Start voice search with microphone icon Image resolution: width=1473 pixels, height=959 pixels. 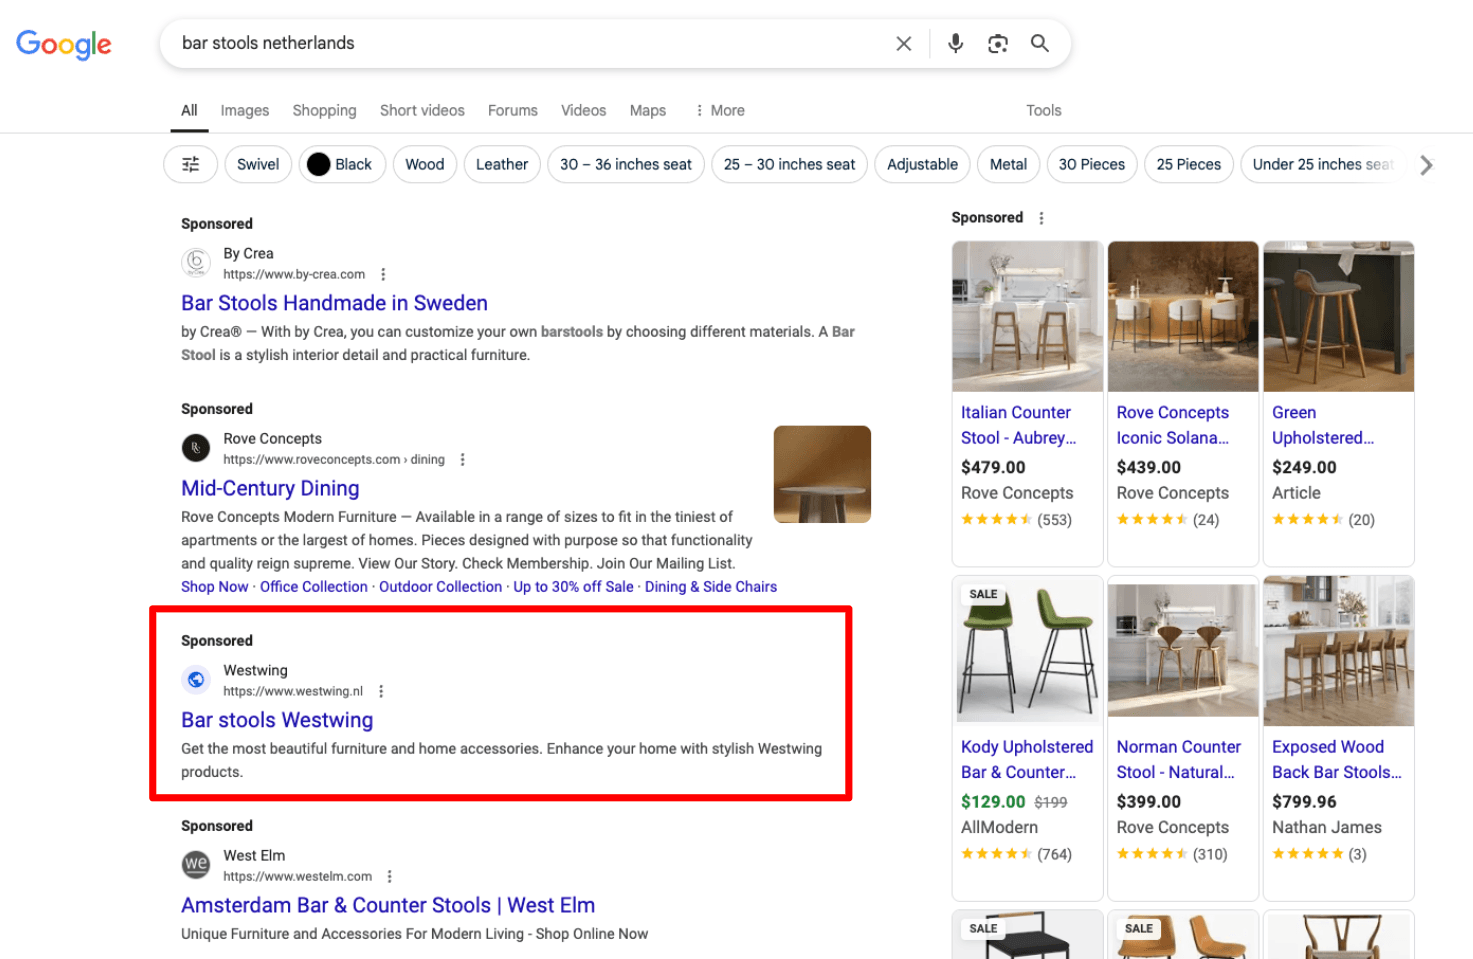click(x=955, y=43)
